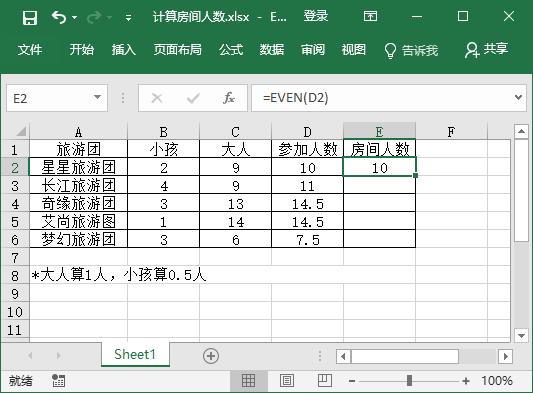Click cell with value 7.5
Viewport: 533px width, 393px height.
tap(307, 239)
